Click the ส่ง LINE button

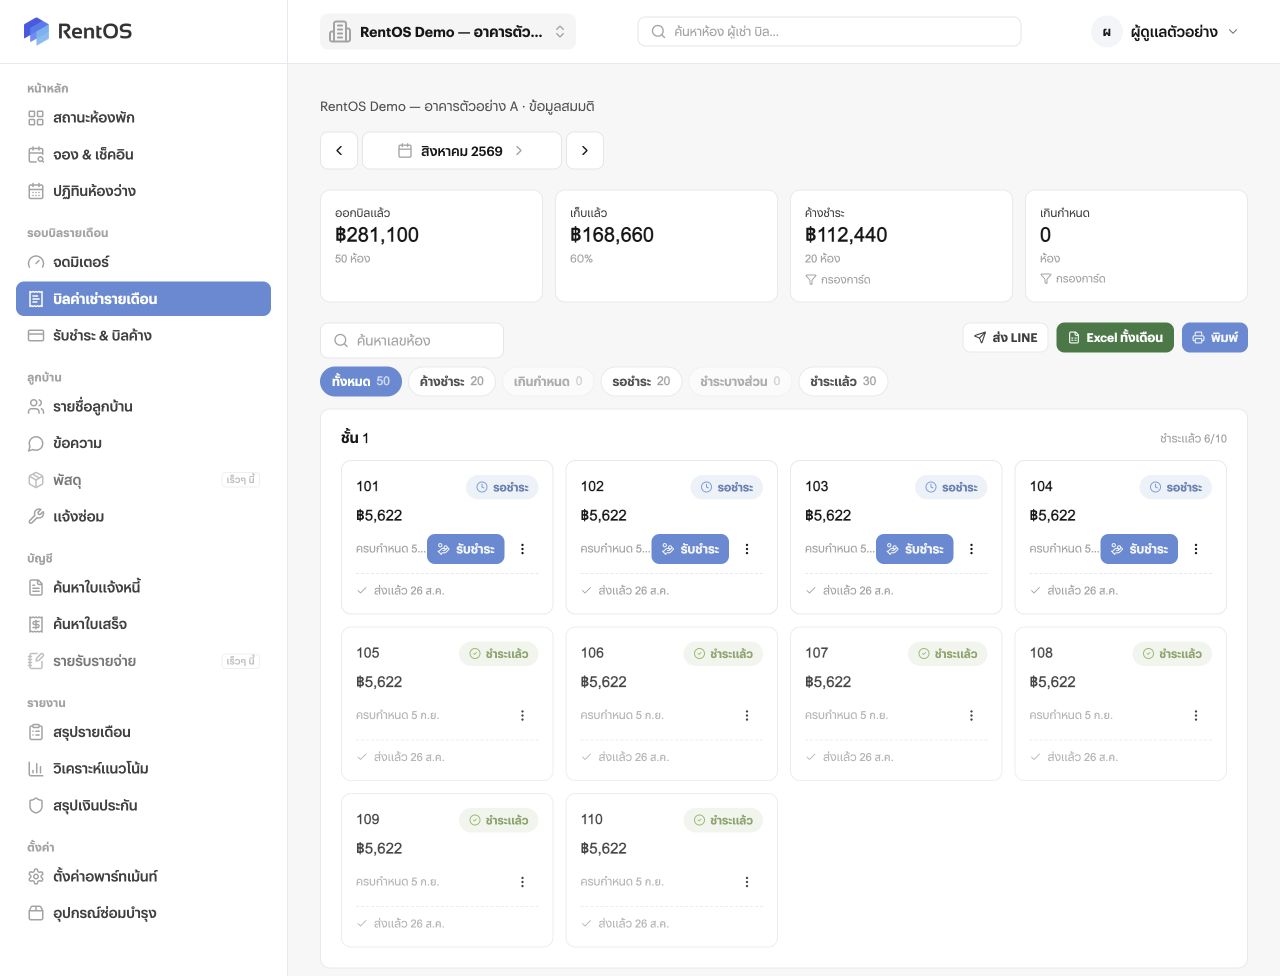[x=1006, y=338]
